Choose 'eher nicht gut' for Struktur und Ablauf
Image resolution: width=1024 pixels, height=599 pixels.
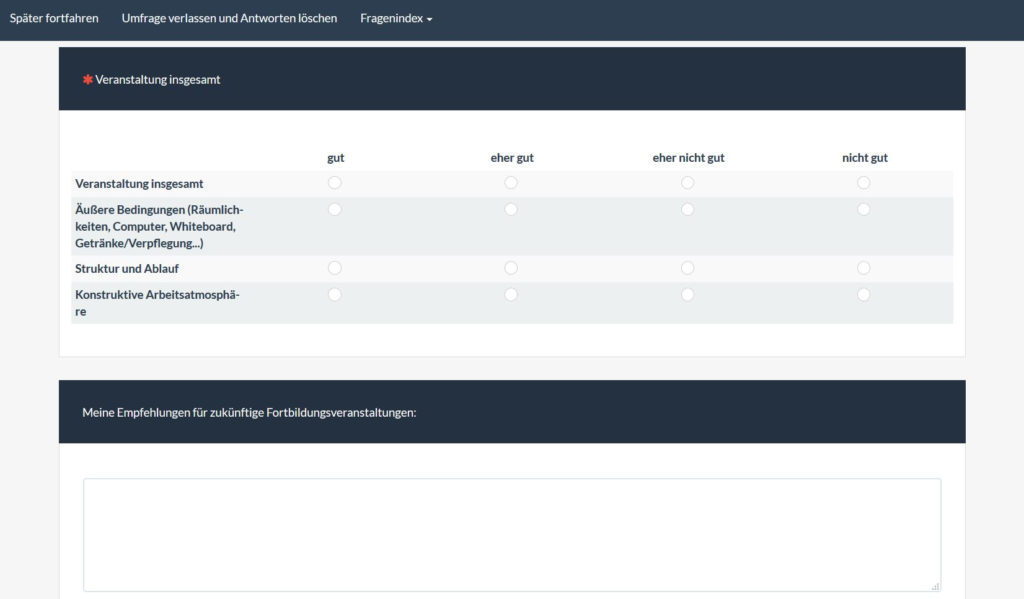point(688,268)
